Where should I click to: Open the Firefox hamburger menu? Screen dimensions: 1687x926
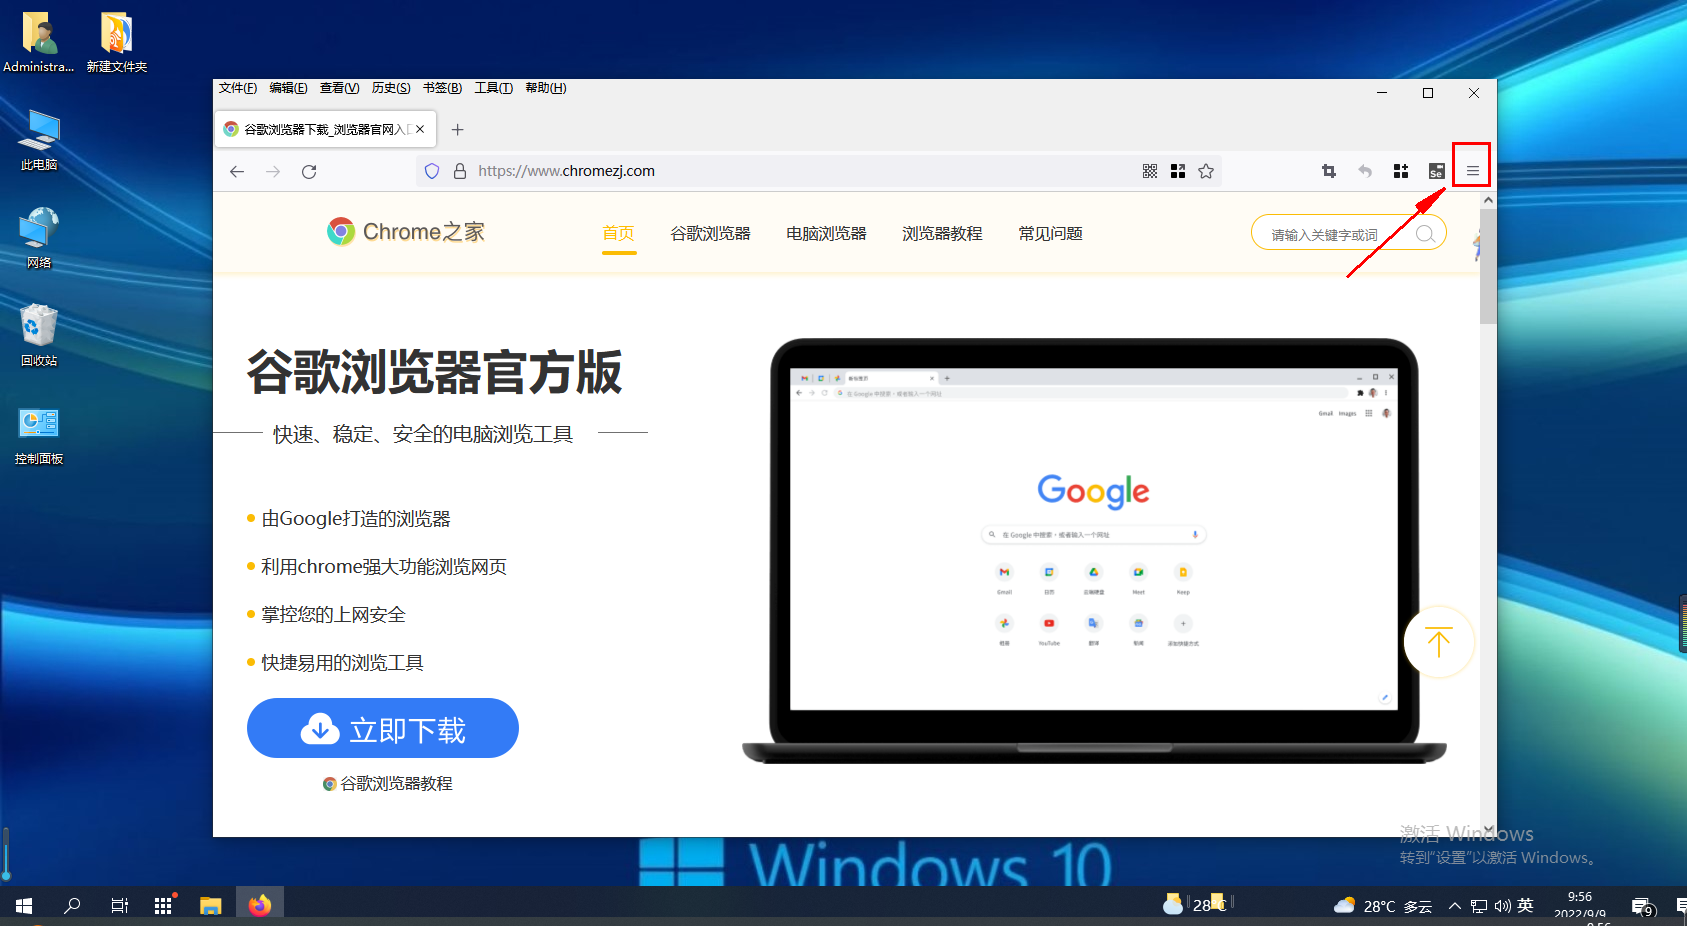1473,171
